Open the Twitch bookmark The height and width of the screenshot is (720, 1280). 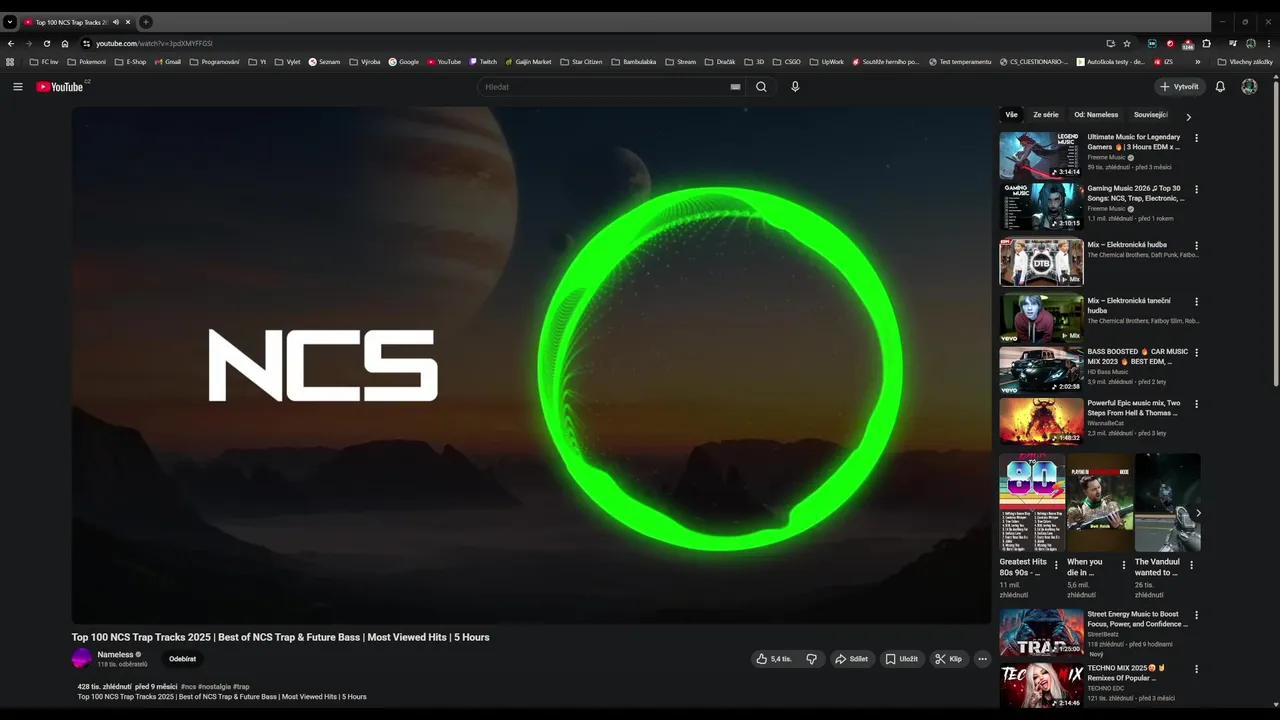pos(483,62)
